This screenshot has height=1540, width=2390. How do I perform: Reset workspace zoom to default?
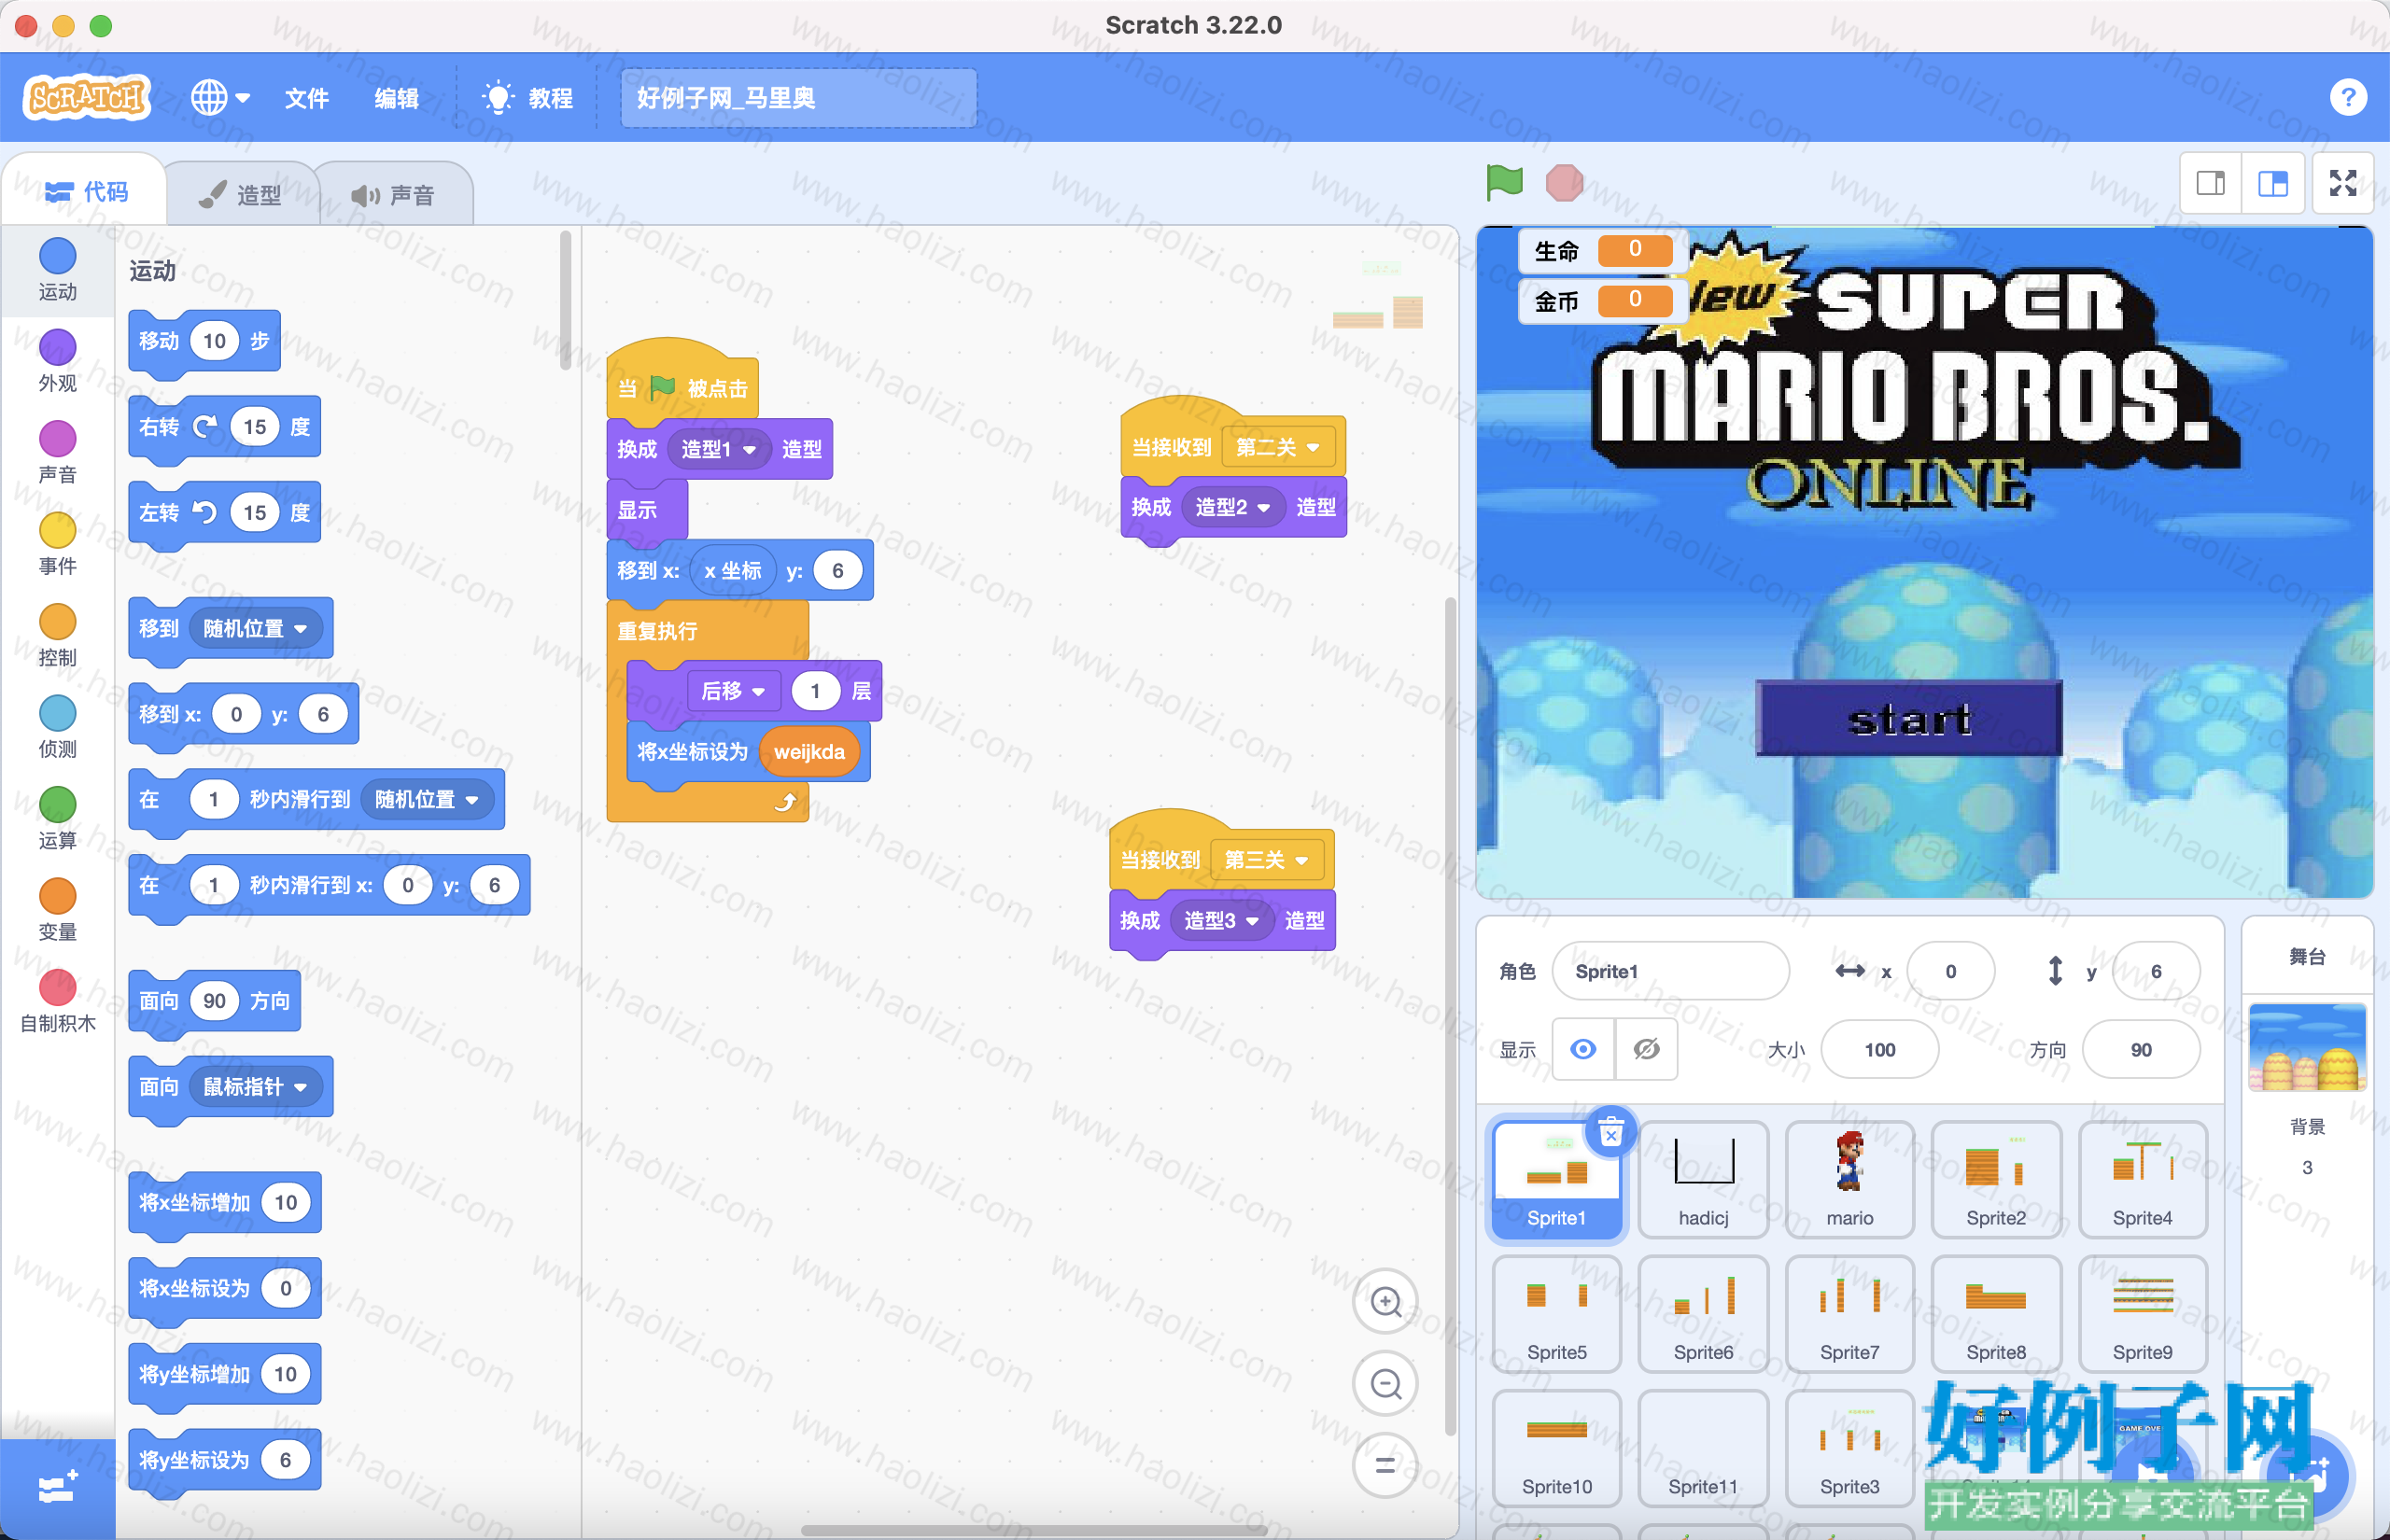1385,1465
